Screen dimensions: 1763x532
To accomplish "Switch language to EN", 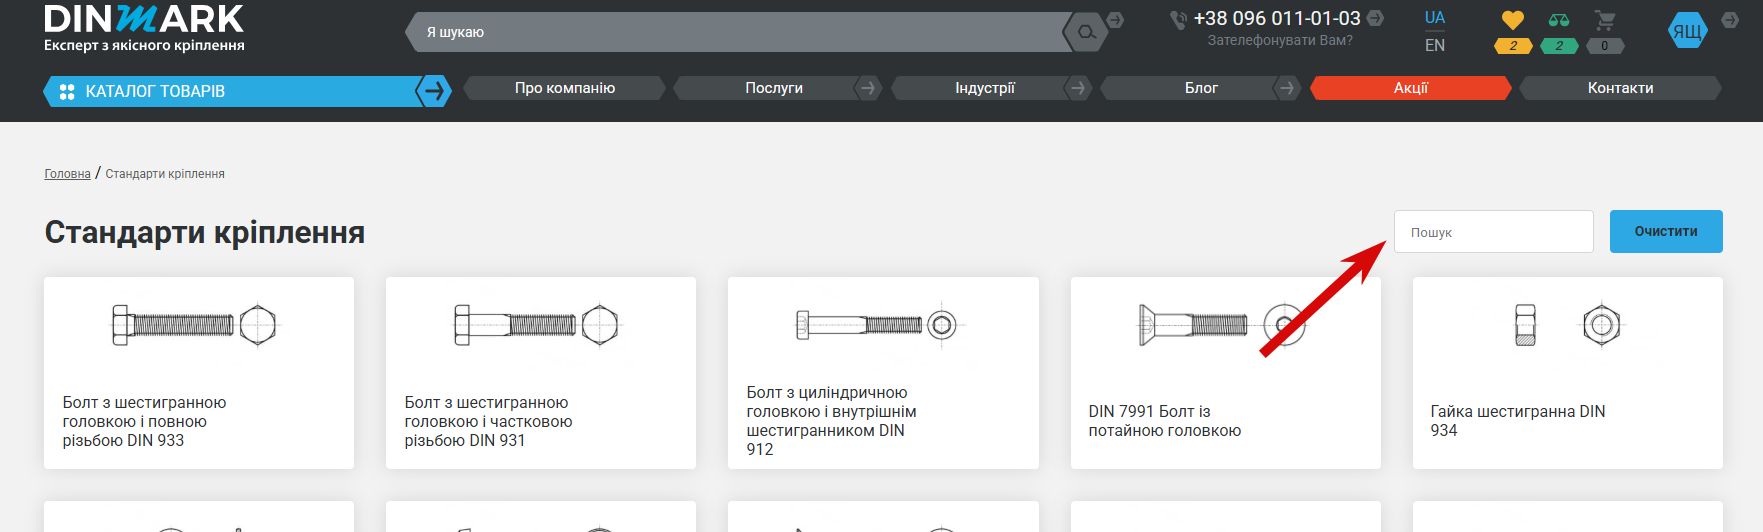I will [1435, 45].
